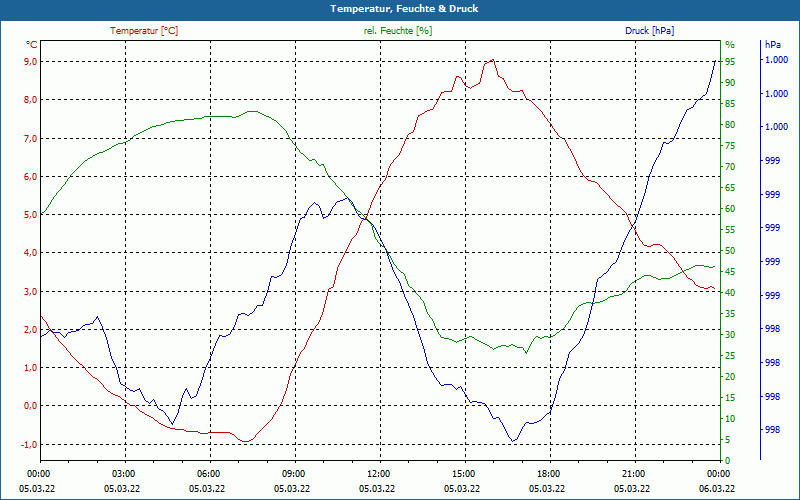The width and height of the screenshot is (800, 500).
Task: Click the 5,0 tick on the temperature axis
Action: (31, 215)
